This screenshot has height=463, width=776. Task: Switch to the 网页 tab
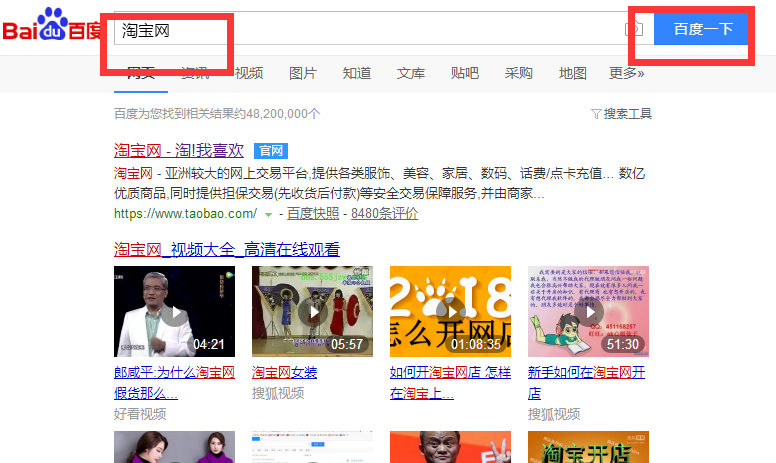point(141,73)
